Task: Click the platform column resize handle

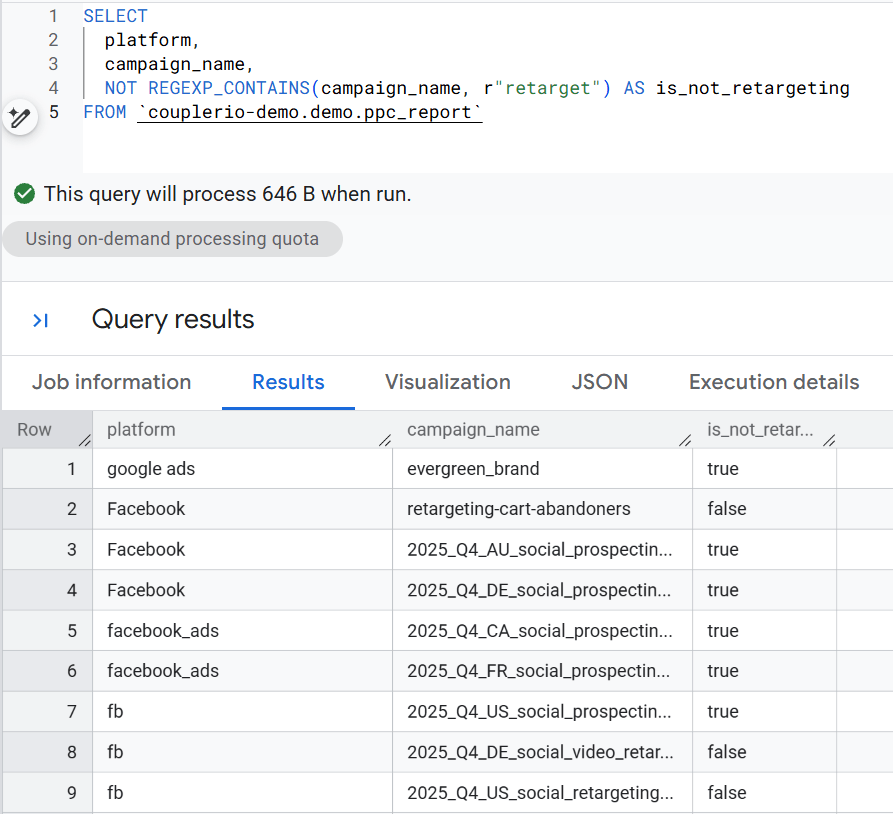Action: (385, 440)
